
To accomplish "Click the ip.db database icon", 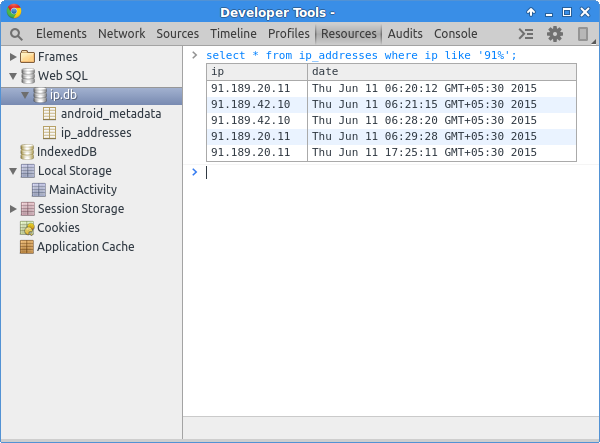I will pos(40,95).
